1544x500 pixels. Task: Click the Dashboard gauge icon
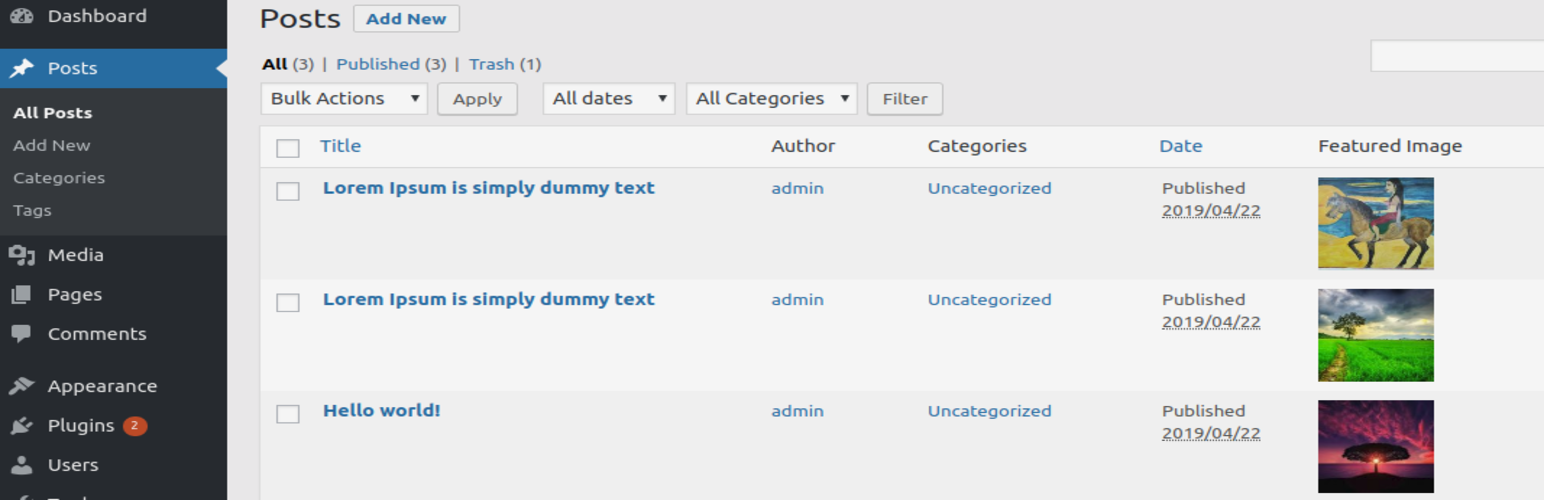(x=21, y=16)
